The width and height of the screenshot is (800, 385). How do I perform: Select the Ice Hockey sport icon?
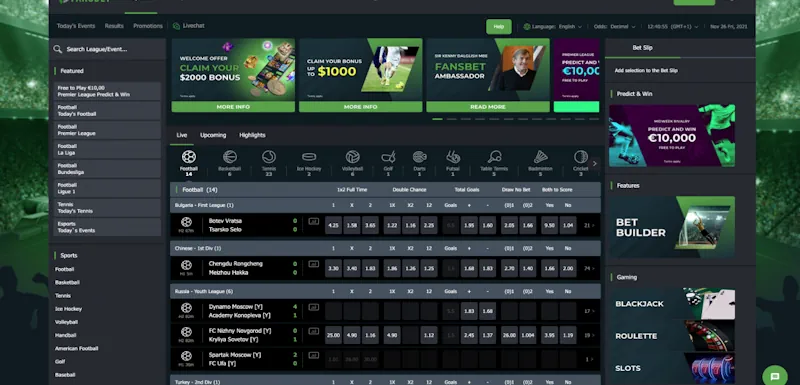click(309, 157)
